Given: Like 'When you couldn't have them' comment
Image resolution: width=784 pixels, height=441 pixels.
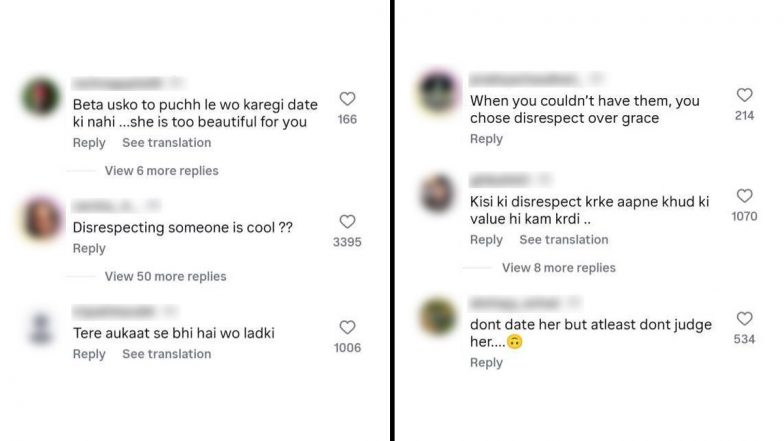Looking at the screenshot, I should pyautogui.click(x=744, y=95).
